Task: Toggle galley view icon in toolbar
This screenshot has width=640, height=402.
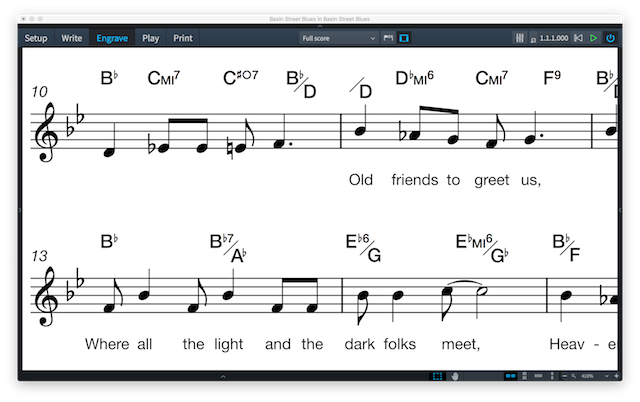Action: pos(388,38)
